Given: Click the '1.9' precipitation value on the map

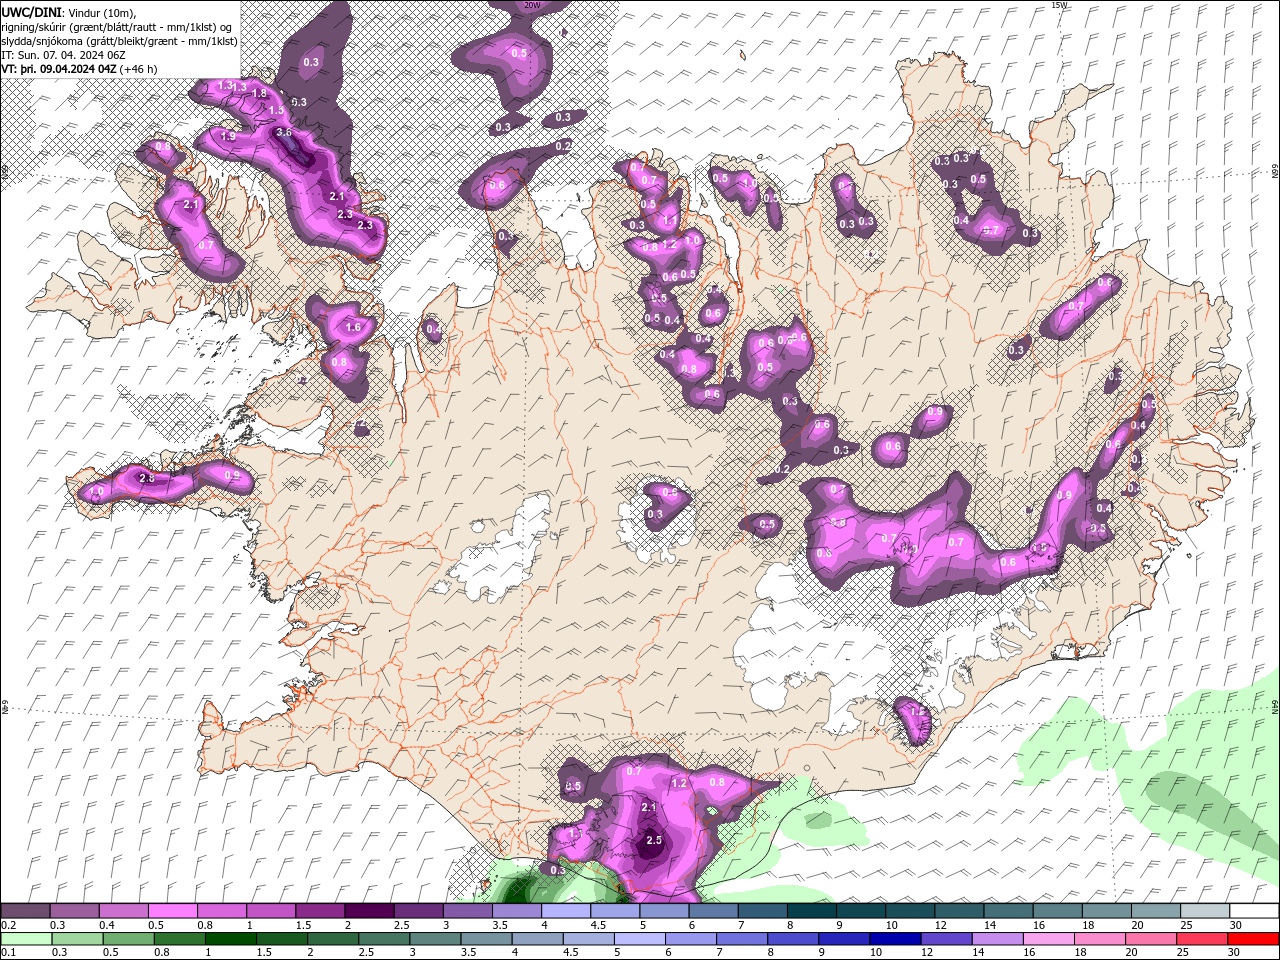Looking at the screenshot, I should pyautogui.click(x=227, y=136).
